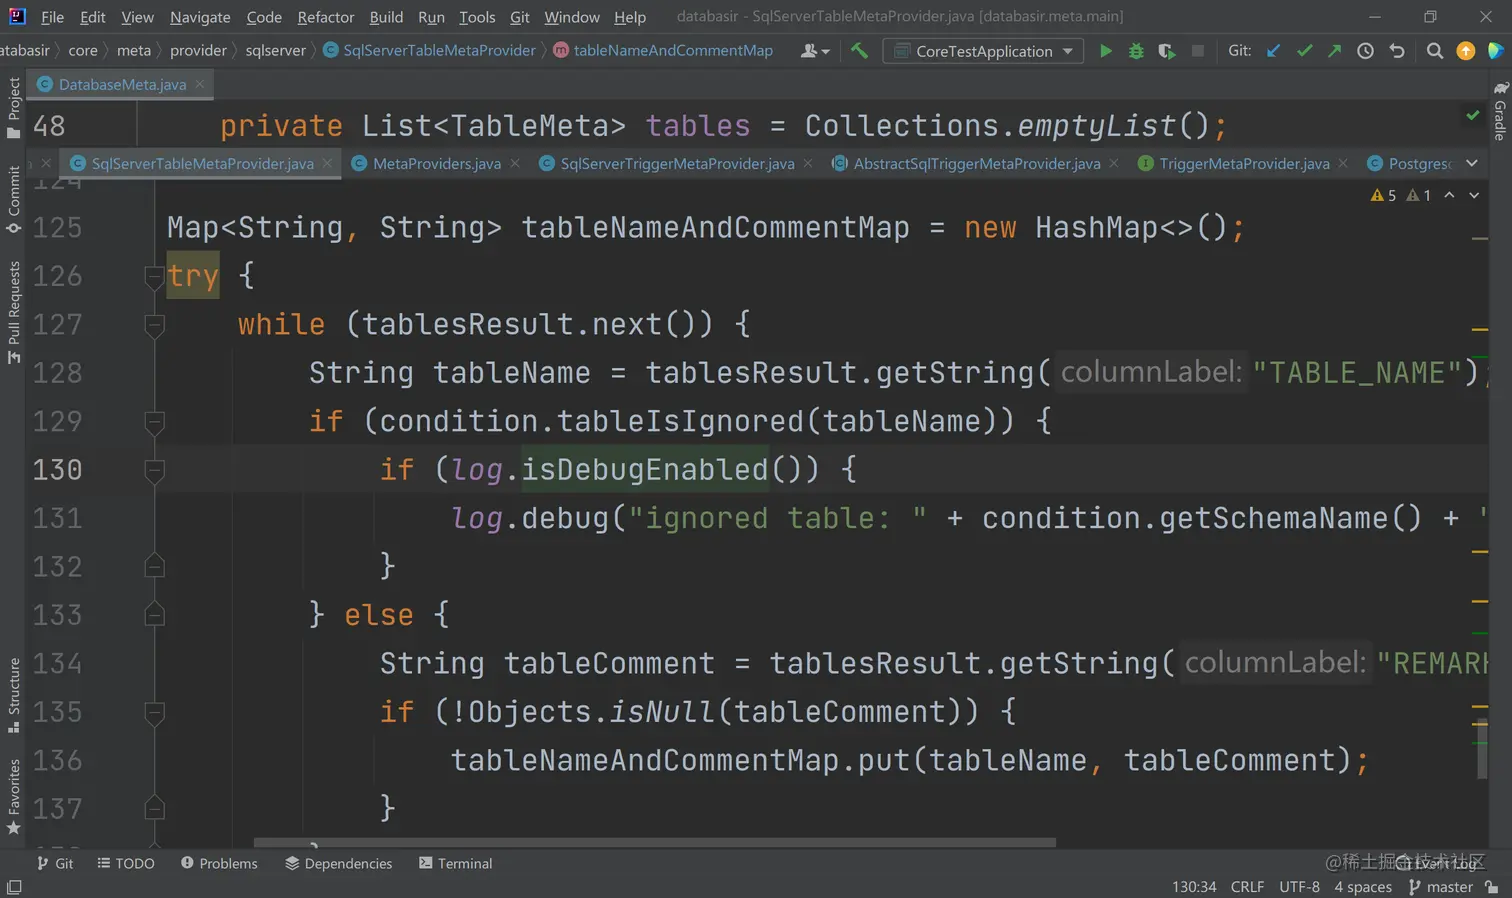The width and height of the screenshot is (1512, 898).
Task: Open the Tools menu
Action: tap(477, 17)
